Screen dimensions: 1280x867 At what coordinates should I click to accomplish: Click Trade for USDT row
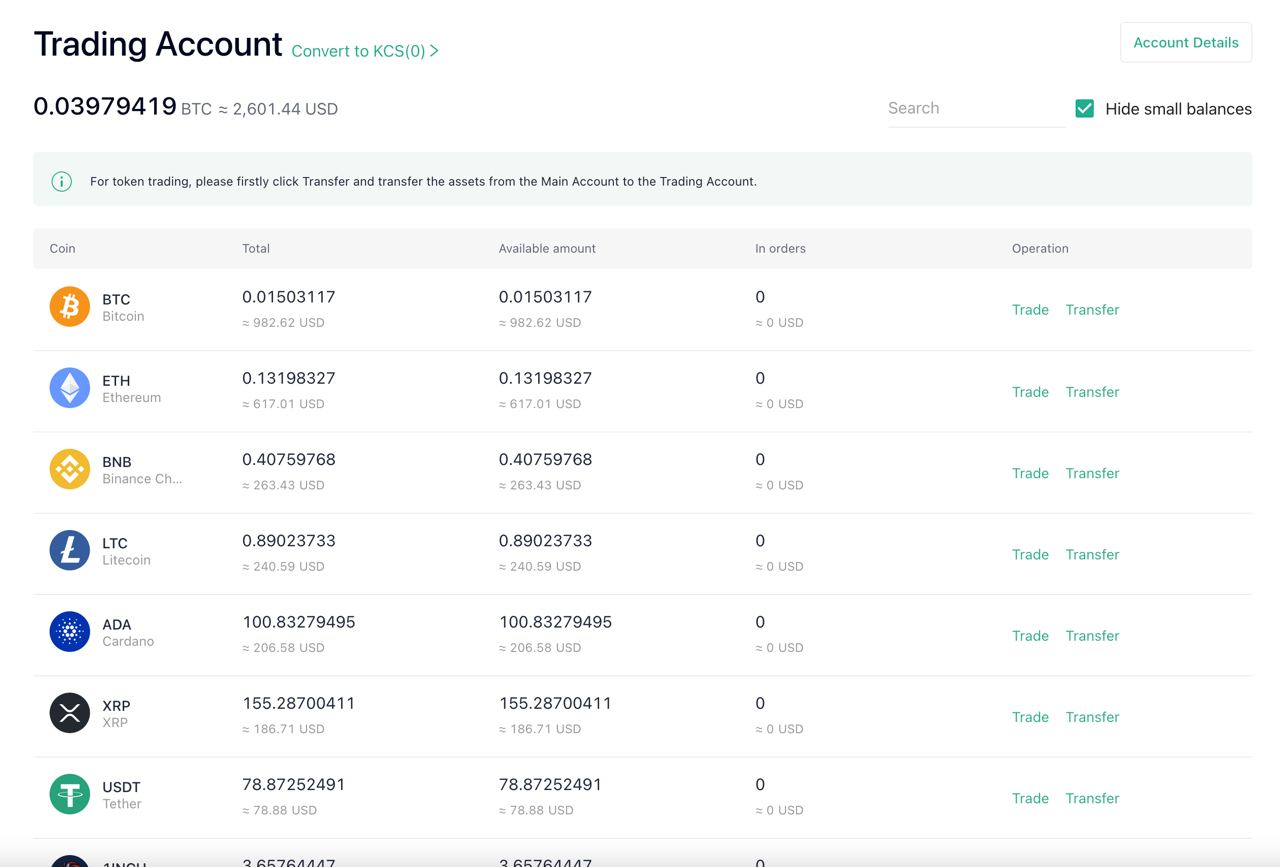pos(1030,798)
